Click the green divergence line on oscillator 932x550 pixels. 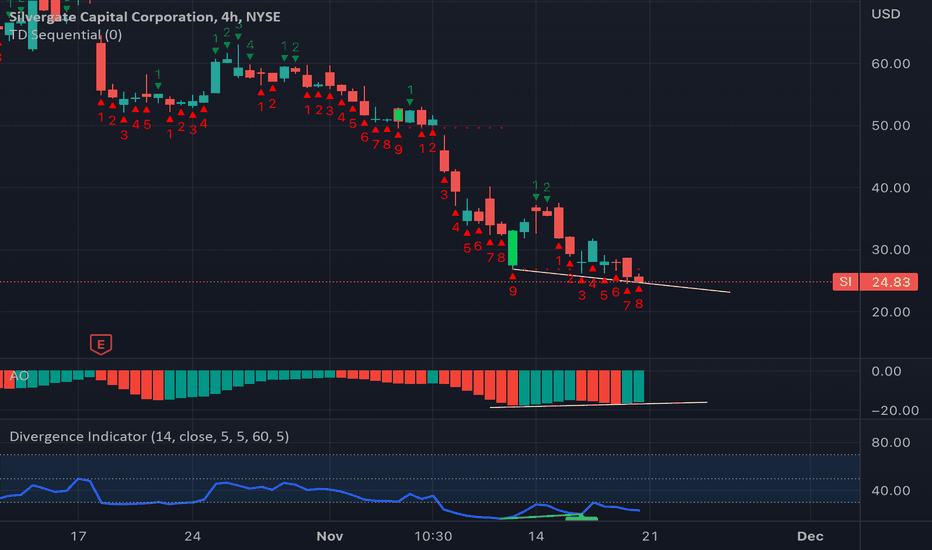click(x=540, y=516)
